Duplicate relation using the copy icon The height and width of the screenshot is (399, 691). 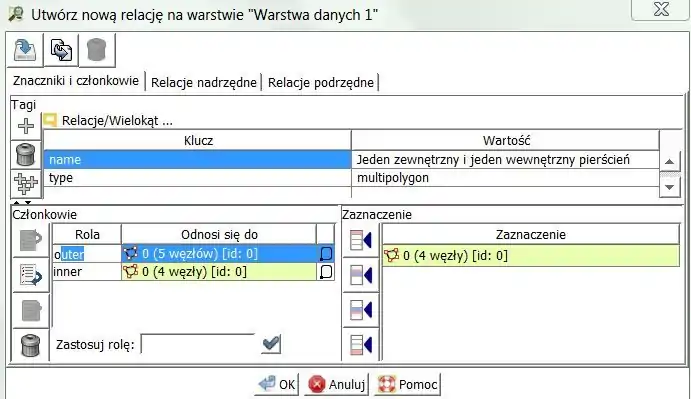(x=61, y=50)
